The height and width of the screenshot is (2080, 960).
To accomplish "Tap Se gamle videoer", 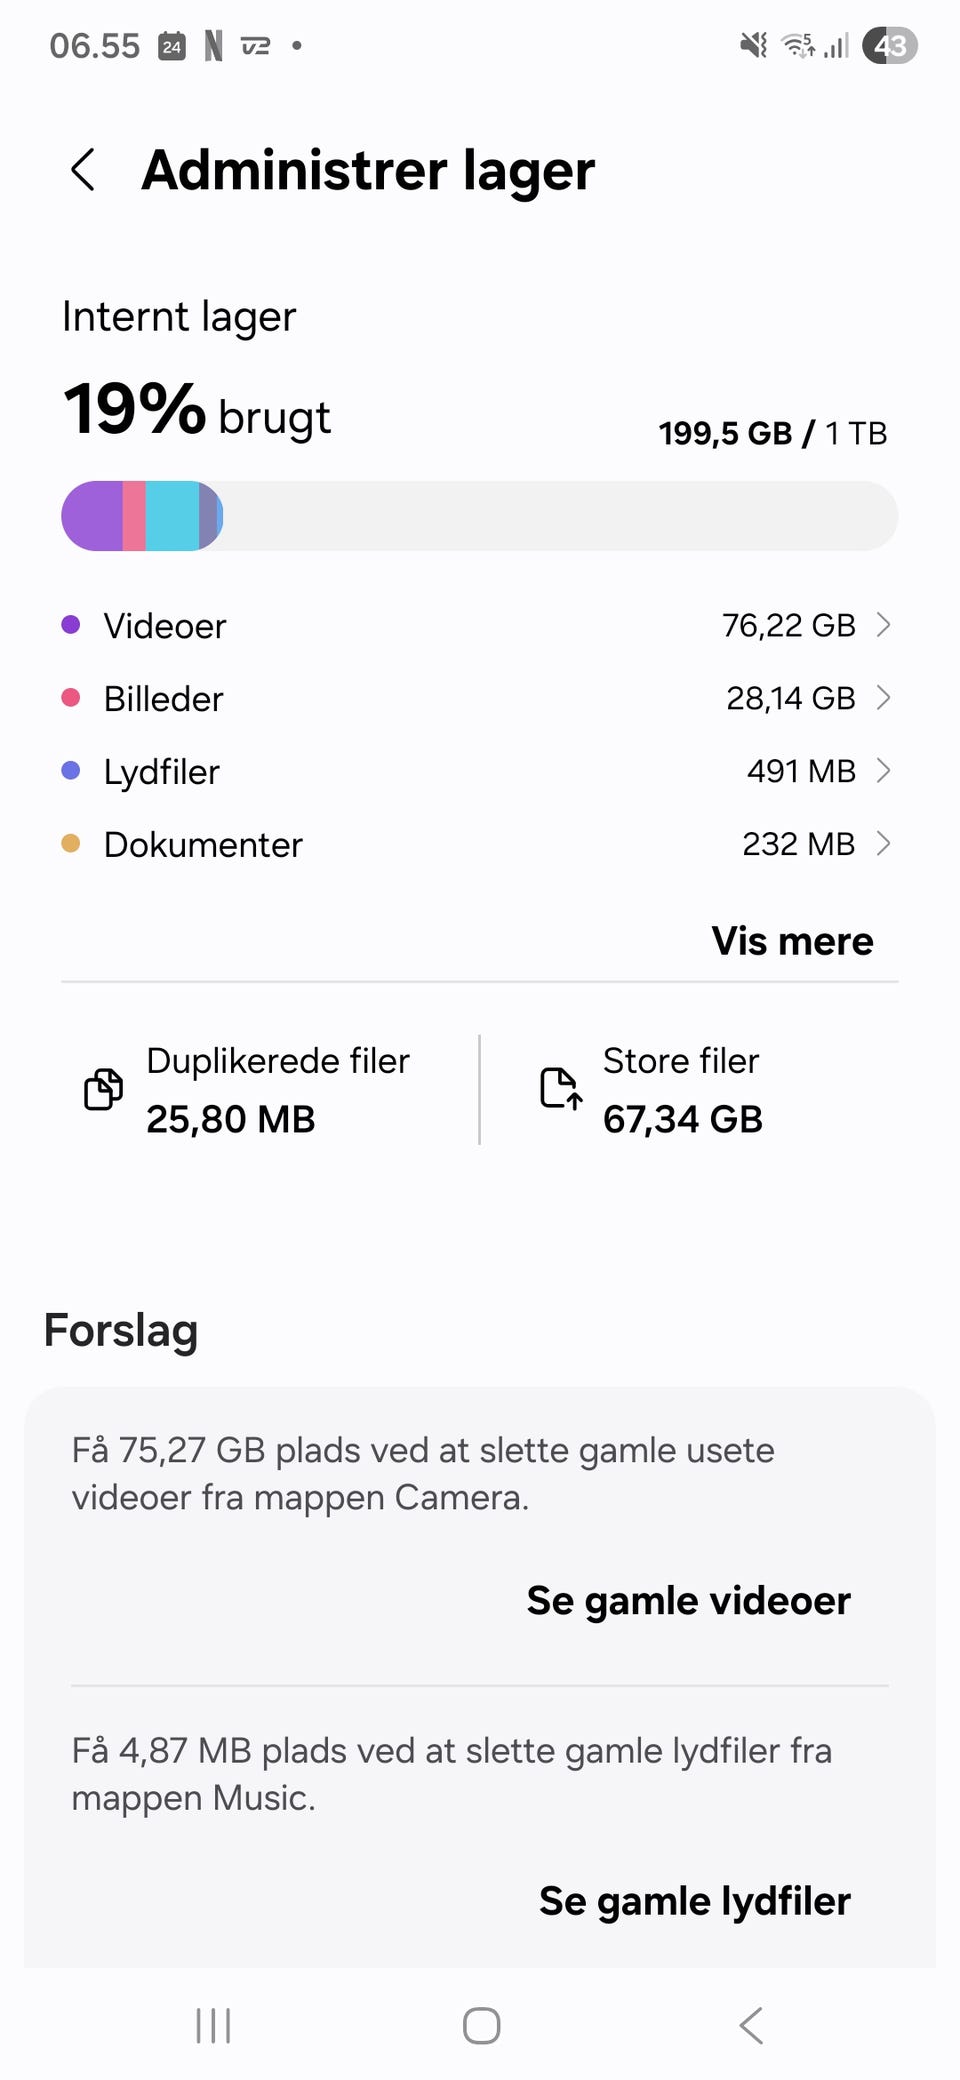I will (688, 1601).
